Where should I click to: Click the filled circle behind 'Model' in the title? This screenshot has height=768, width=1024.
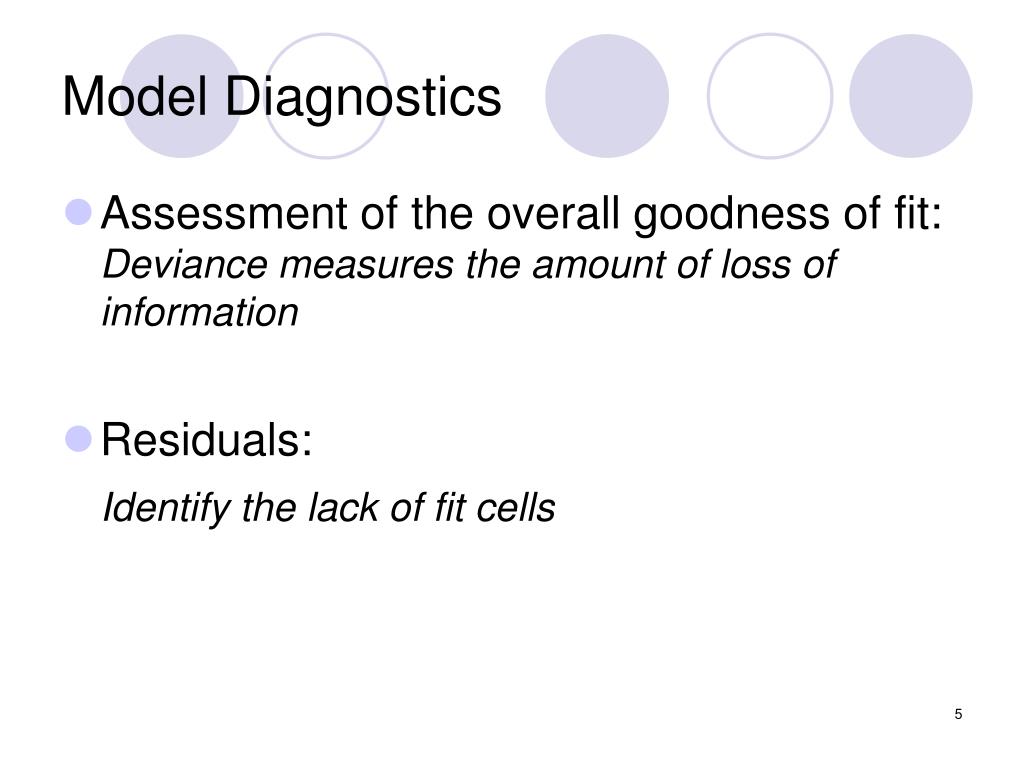pyautogui.click(x=182, y=96)
